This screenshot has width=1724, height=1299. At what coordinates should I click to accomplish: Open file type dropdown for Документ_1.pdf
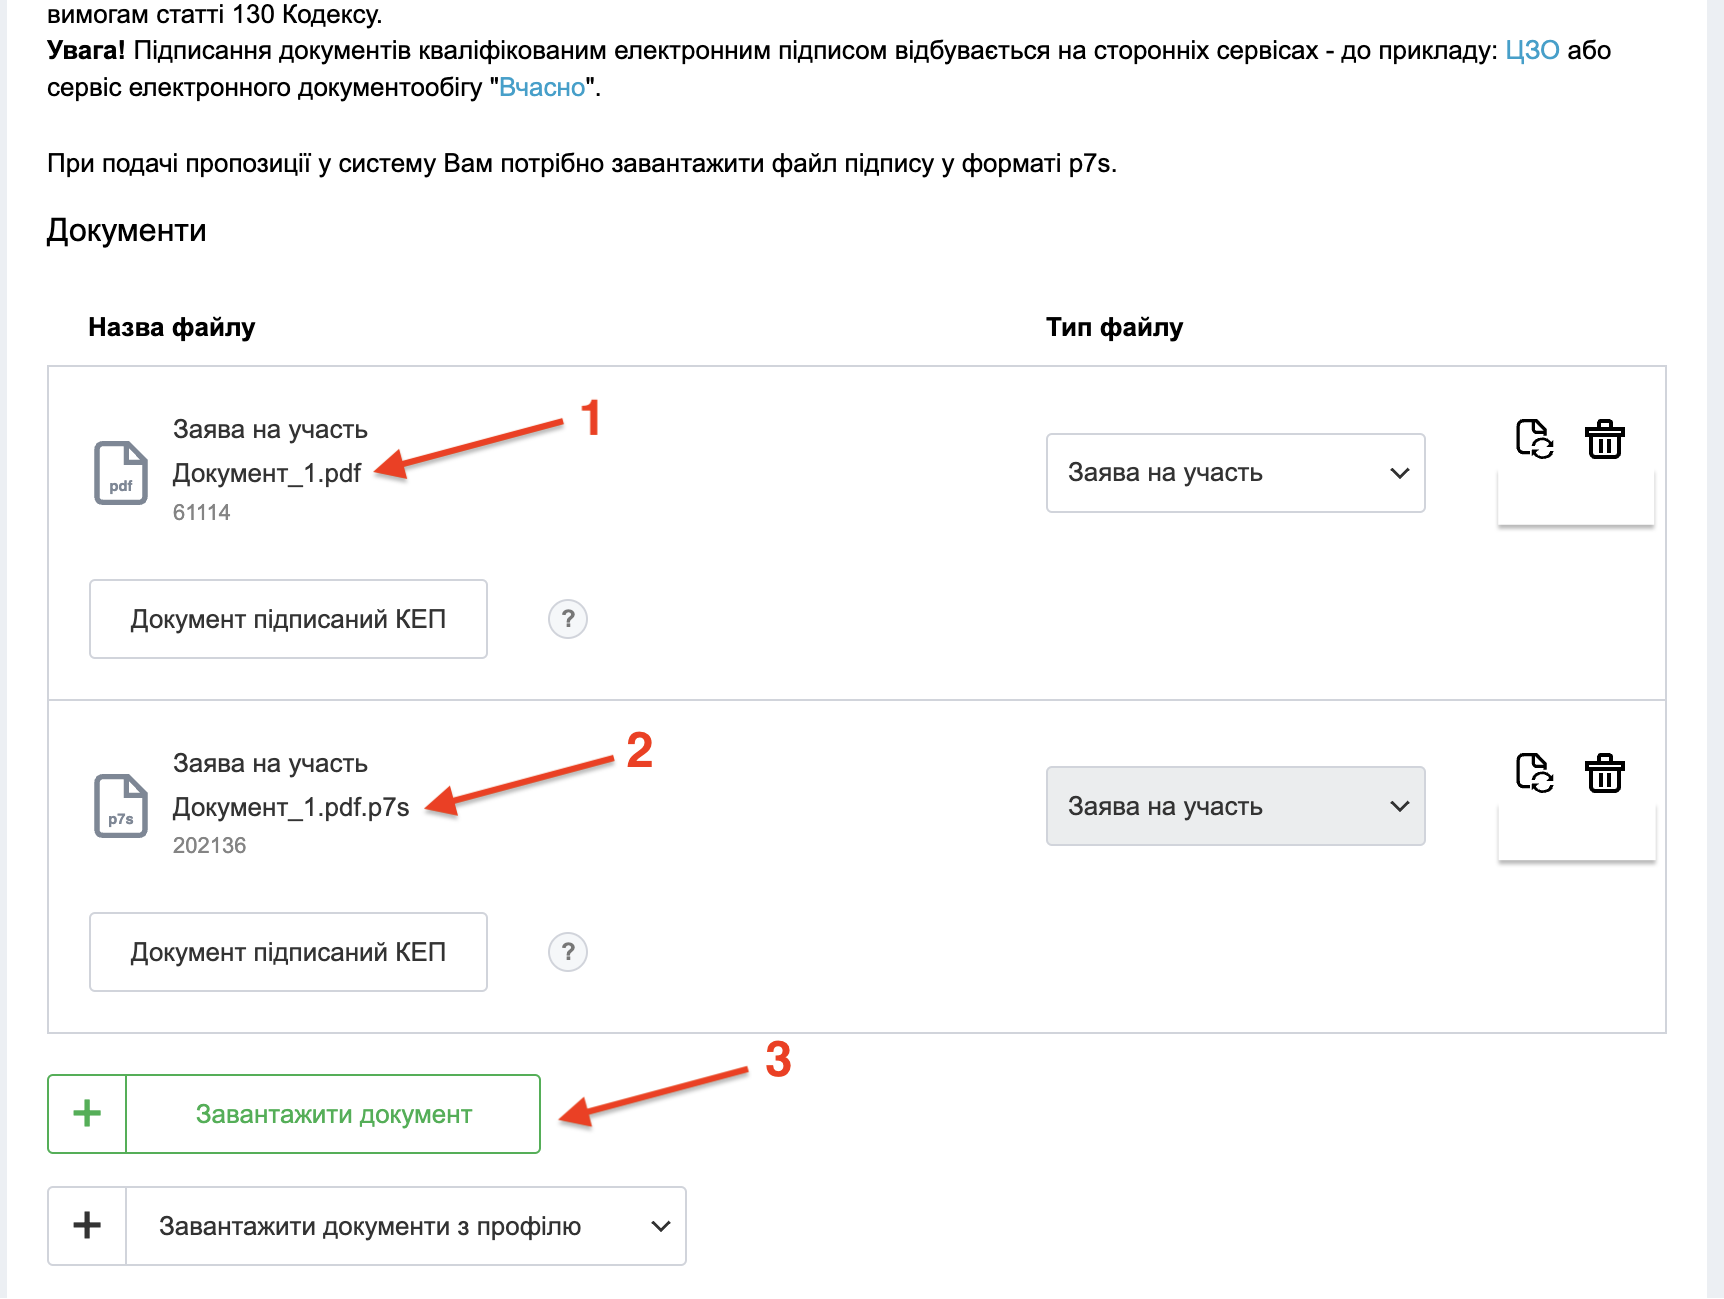point(1235,473)
